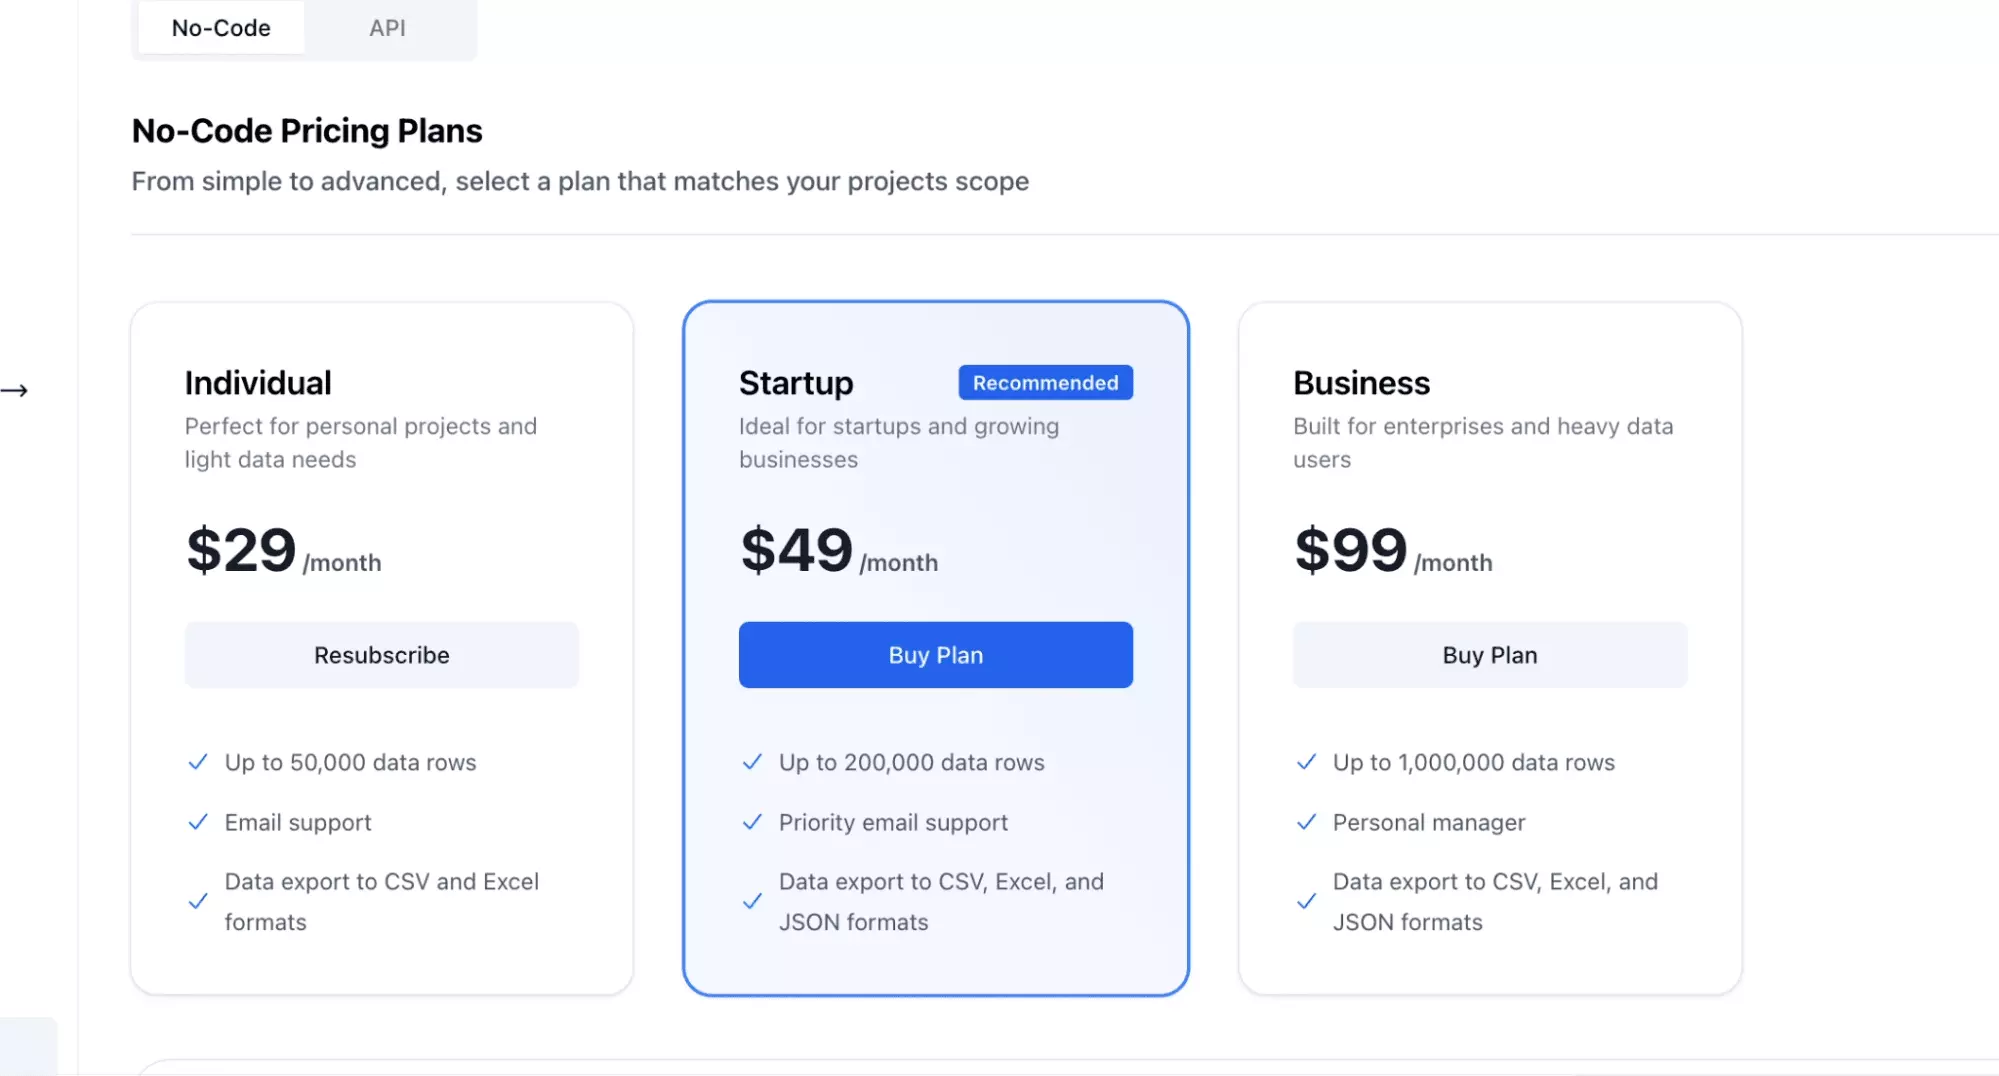Select the Individual plan title
This screenshot has height=1076, width=1999.
258,383
